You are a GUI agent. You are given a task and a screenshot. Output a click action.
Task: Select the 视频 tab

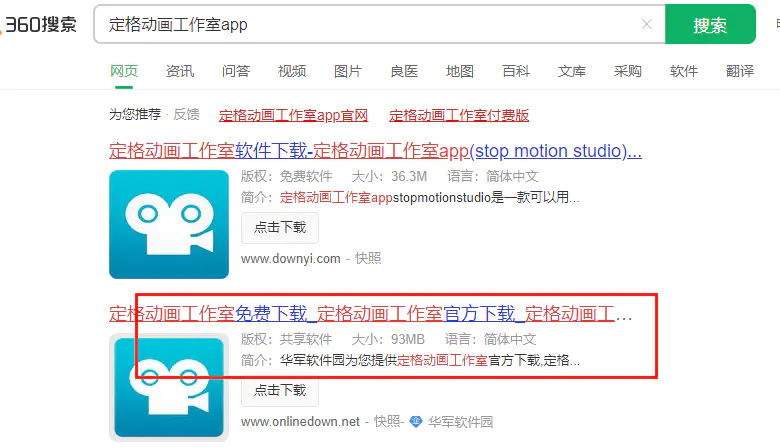[x=292, y=71]
